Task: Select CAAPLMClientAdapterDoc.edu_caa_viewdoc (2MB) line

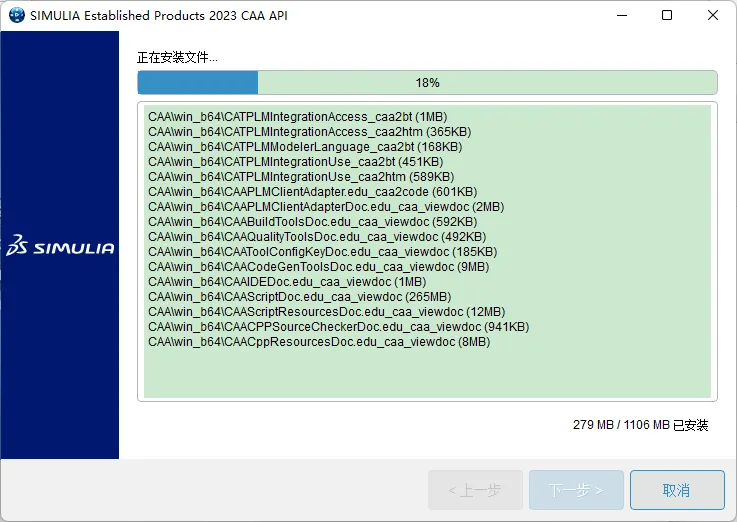Action: [326, 207]
